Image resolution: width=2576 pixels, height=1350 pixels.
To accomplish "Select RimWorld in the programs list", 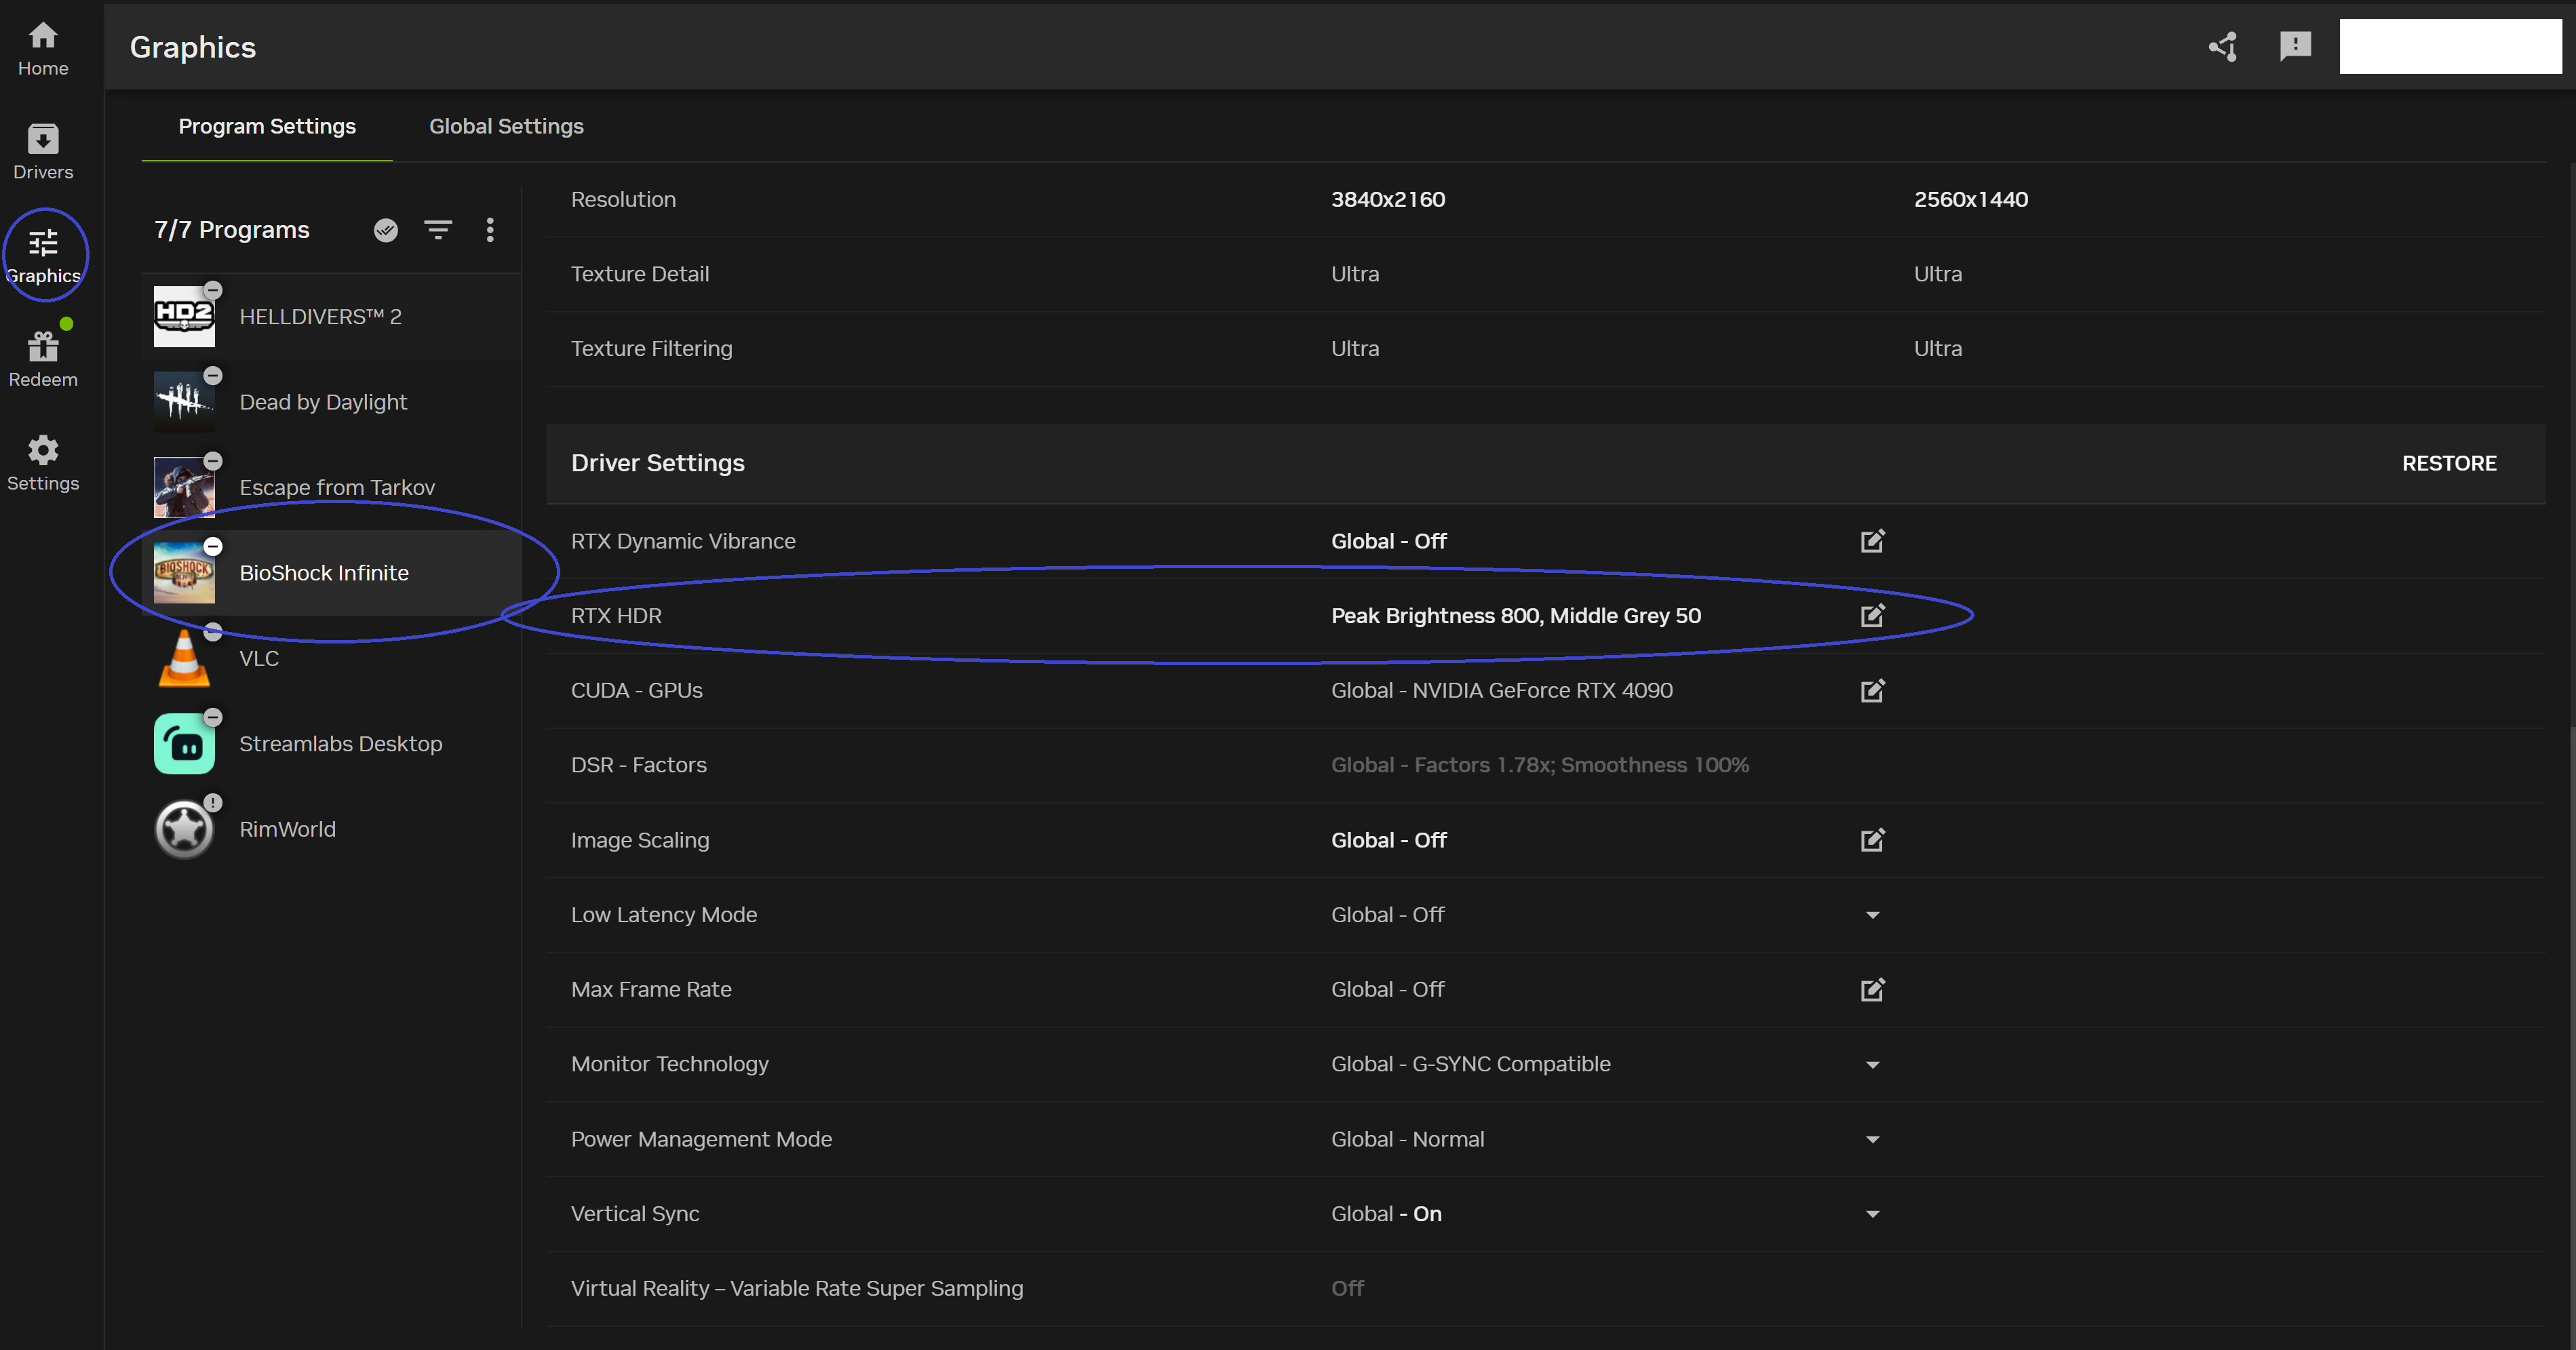I will (x=288, y=829).
